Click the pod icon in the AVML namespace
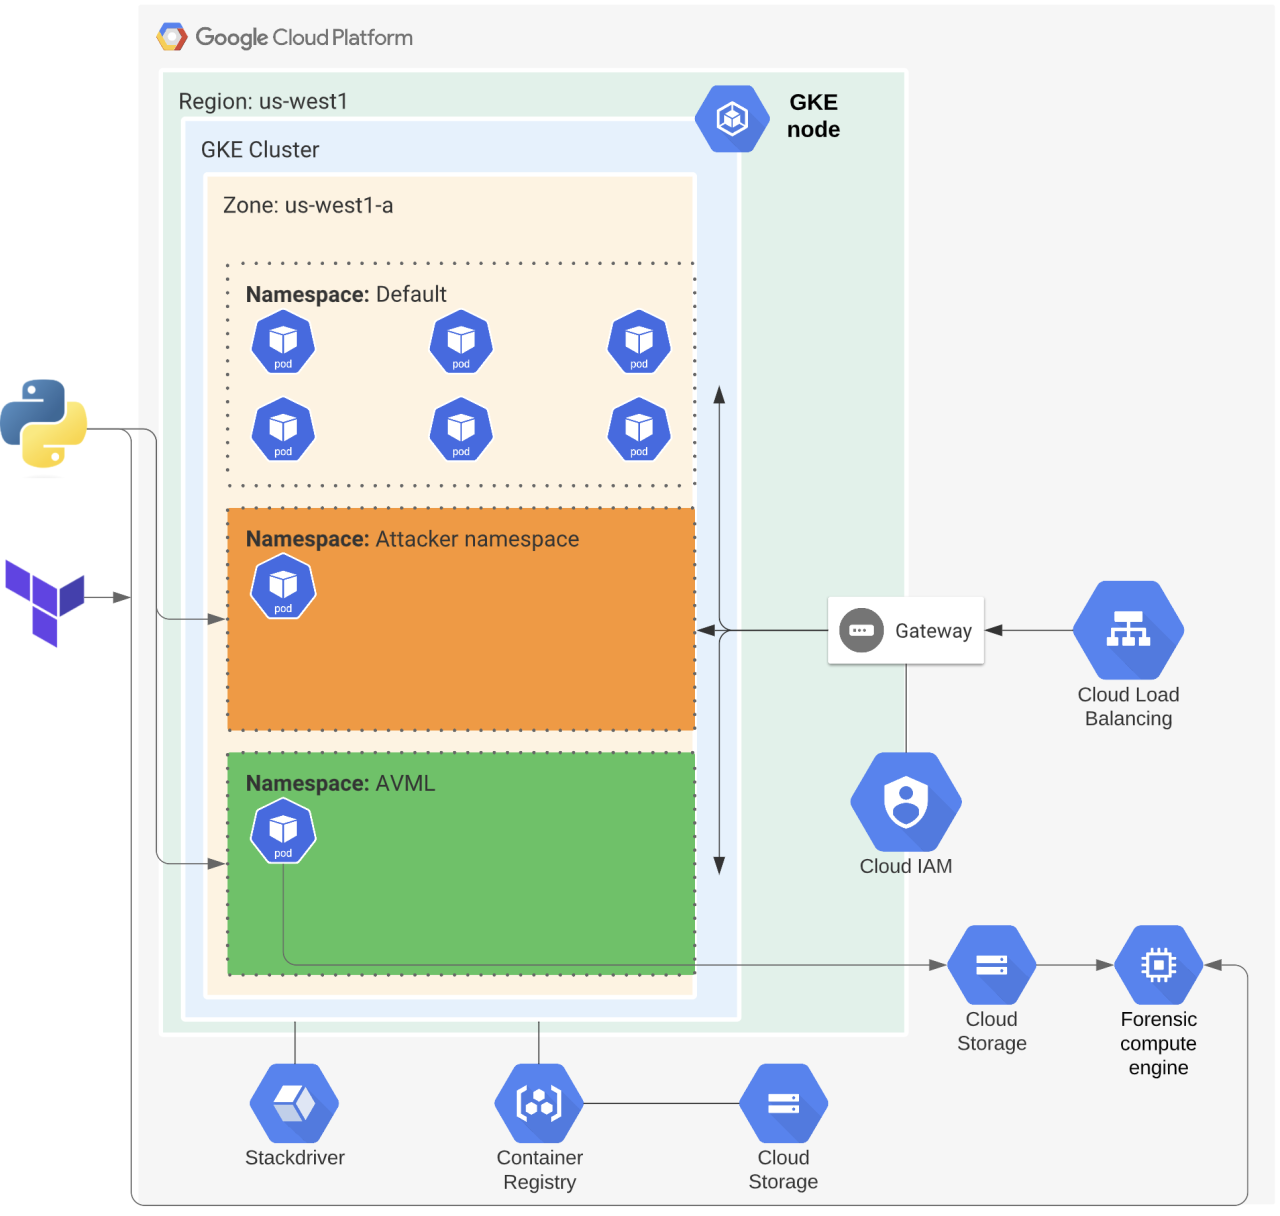1280x1216 pixels. pyautogui.click(x=283, y=831)
